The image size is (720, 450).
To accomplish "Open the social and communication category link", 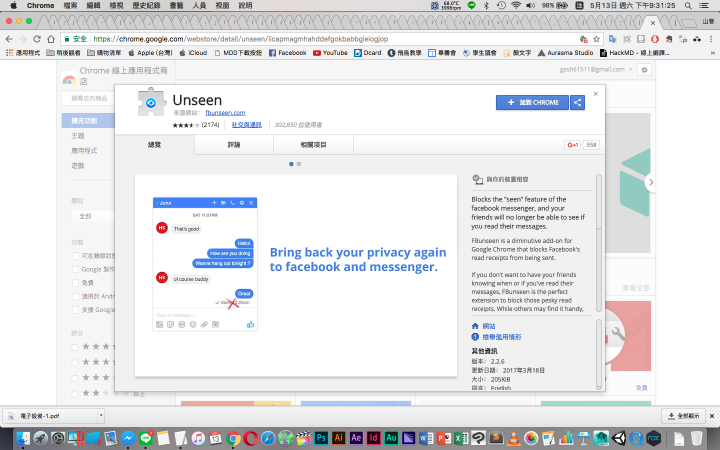I will click(x=247, y=125).
